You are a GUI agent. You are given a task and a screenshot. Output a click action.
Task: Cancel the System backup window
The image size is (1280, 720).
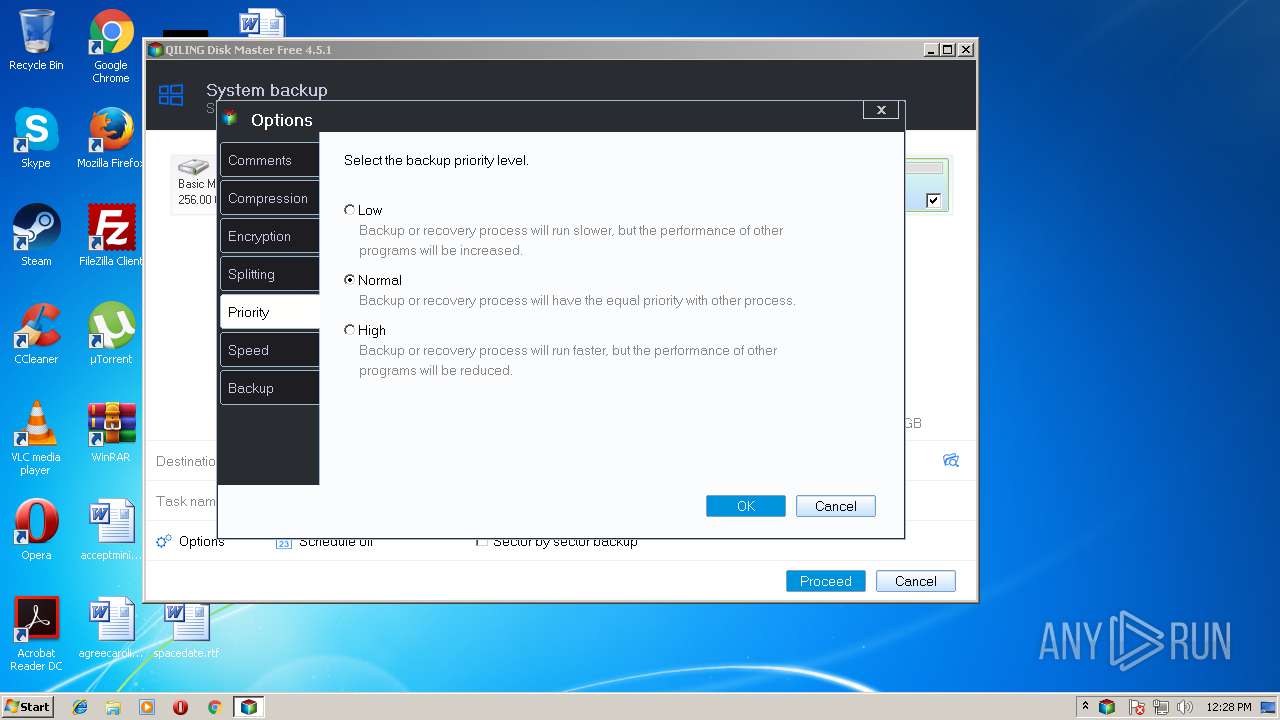(x=916, y=581)
